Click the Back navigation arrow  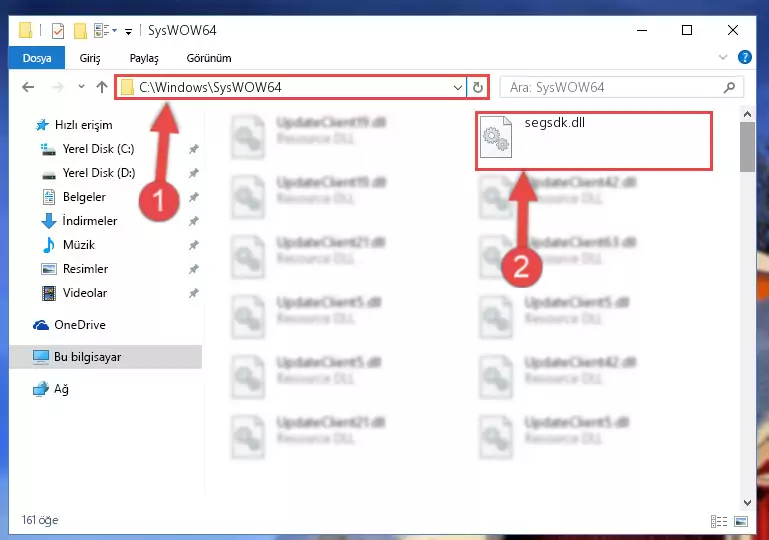coord(28,87)
